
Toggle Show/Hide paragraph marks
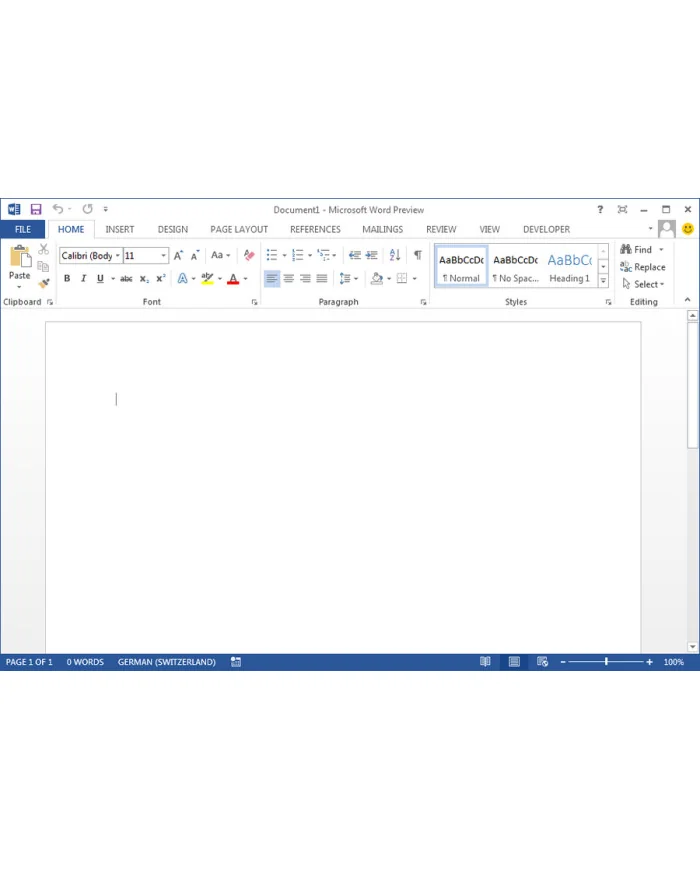coord(418,255)
